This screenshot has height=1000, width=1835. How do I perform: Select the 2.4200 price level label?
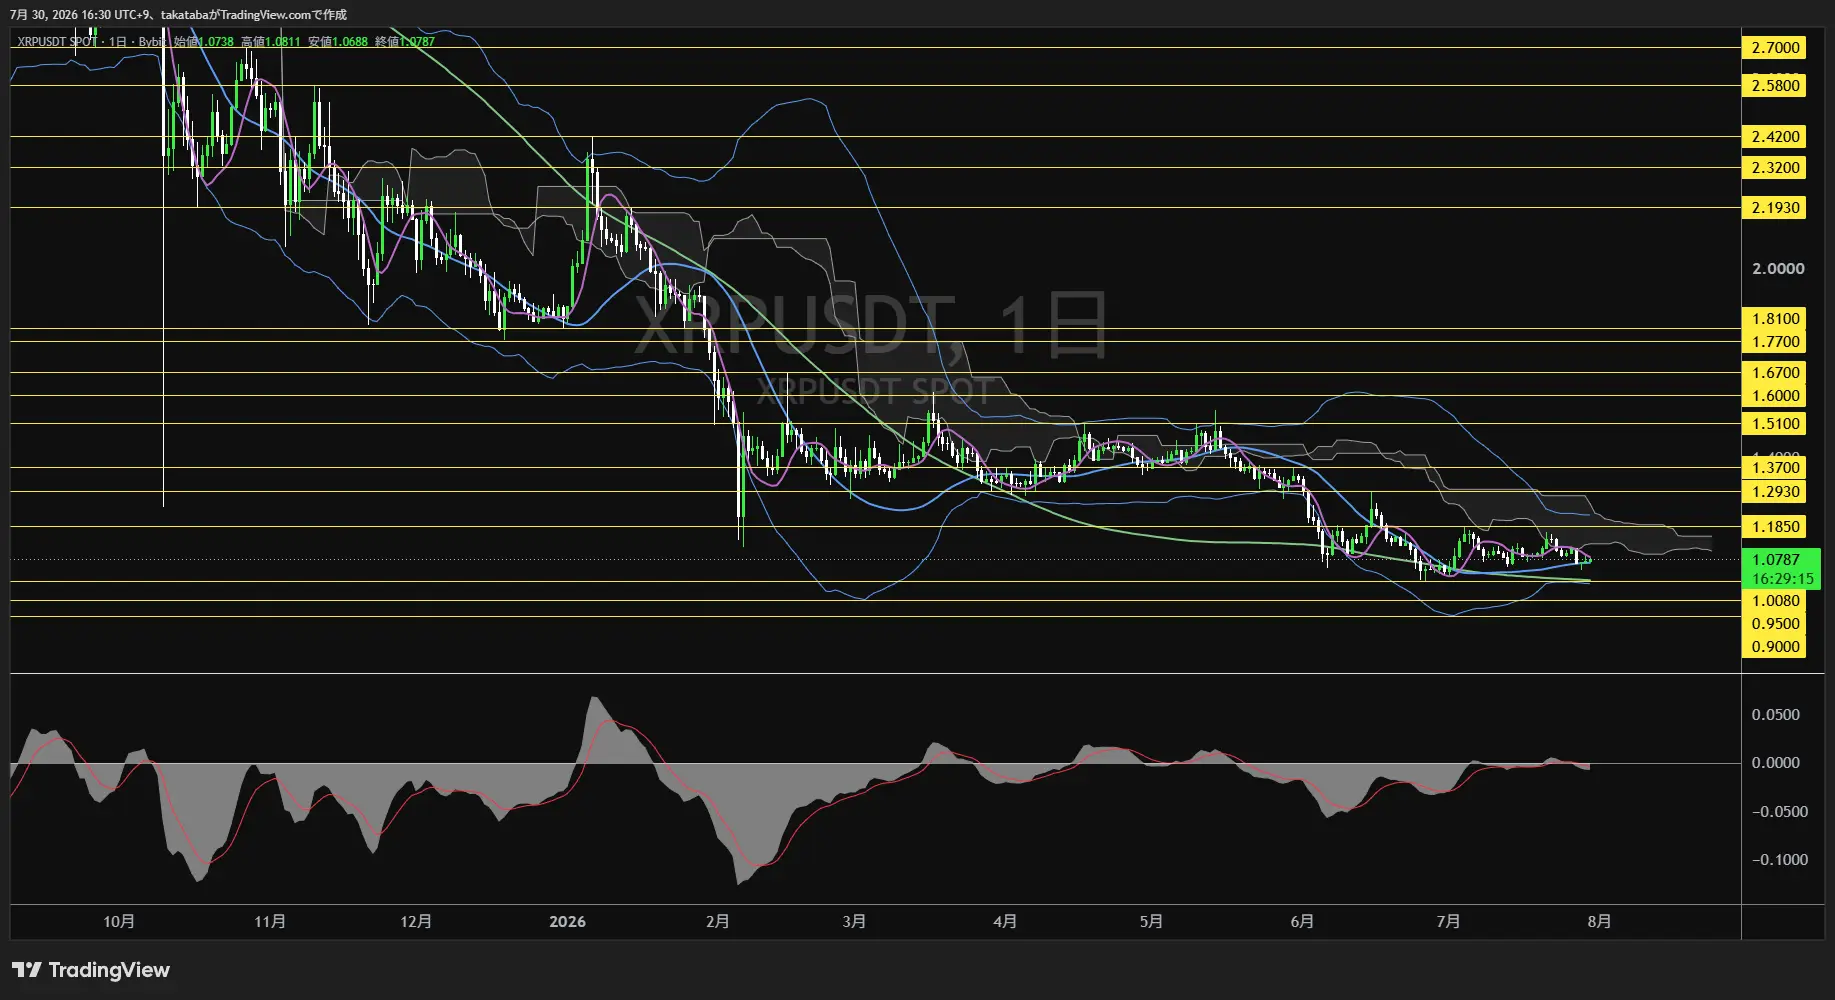click(x=1775, y=136)
